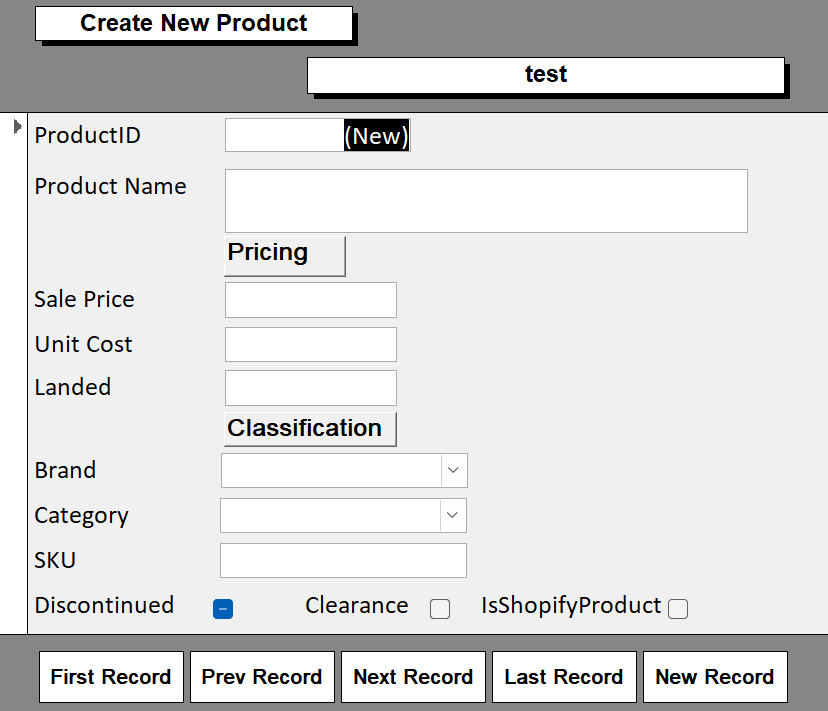Click the Prev Record navigation button
The height and width of the screenshot is (711, 828).
[x=262, y=676]
